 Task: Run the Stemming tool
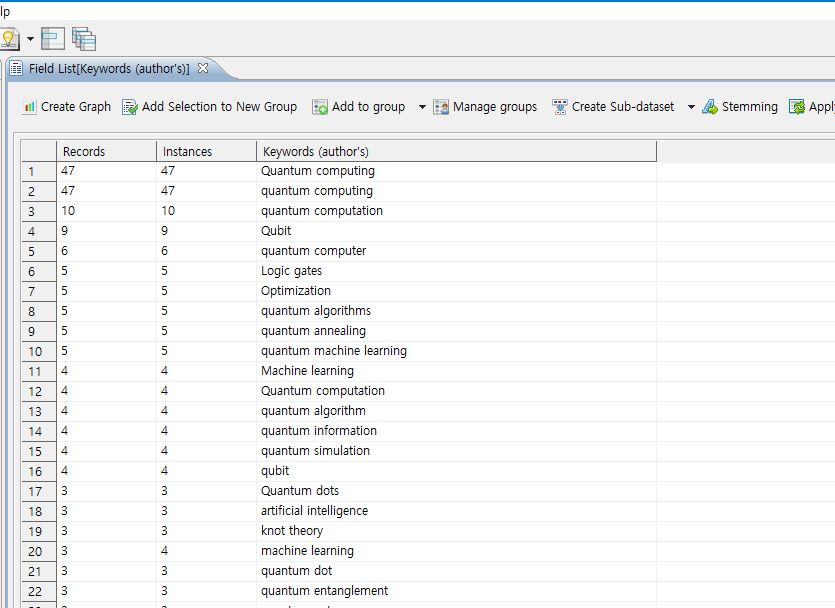point(739,107)
